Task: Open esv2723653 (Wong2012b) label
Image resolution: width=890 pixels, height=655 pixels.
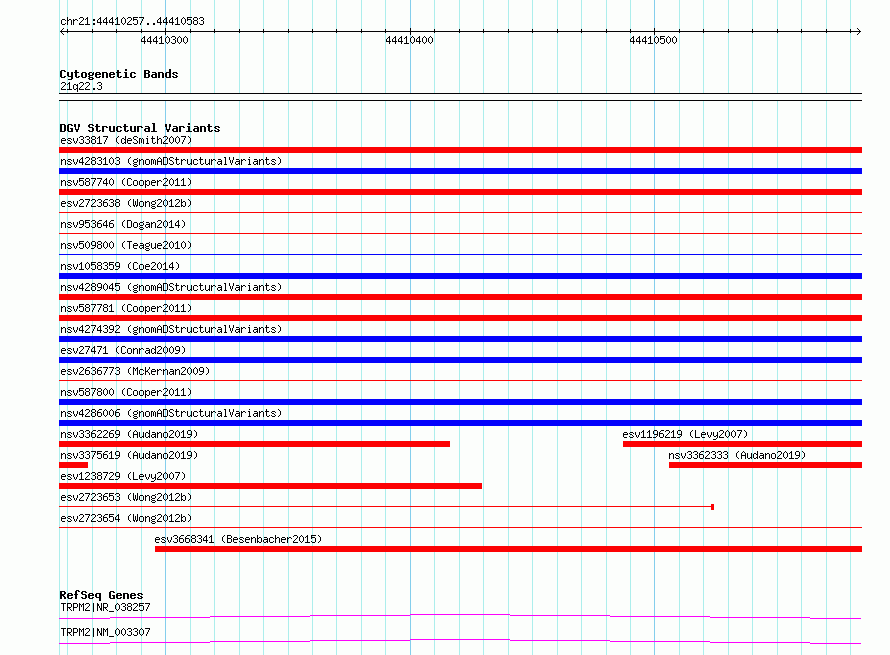Action: click(x=126, y=497)
